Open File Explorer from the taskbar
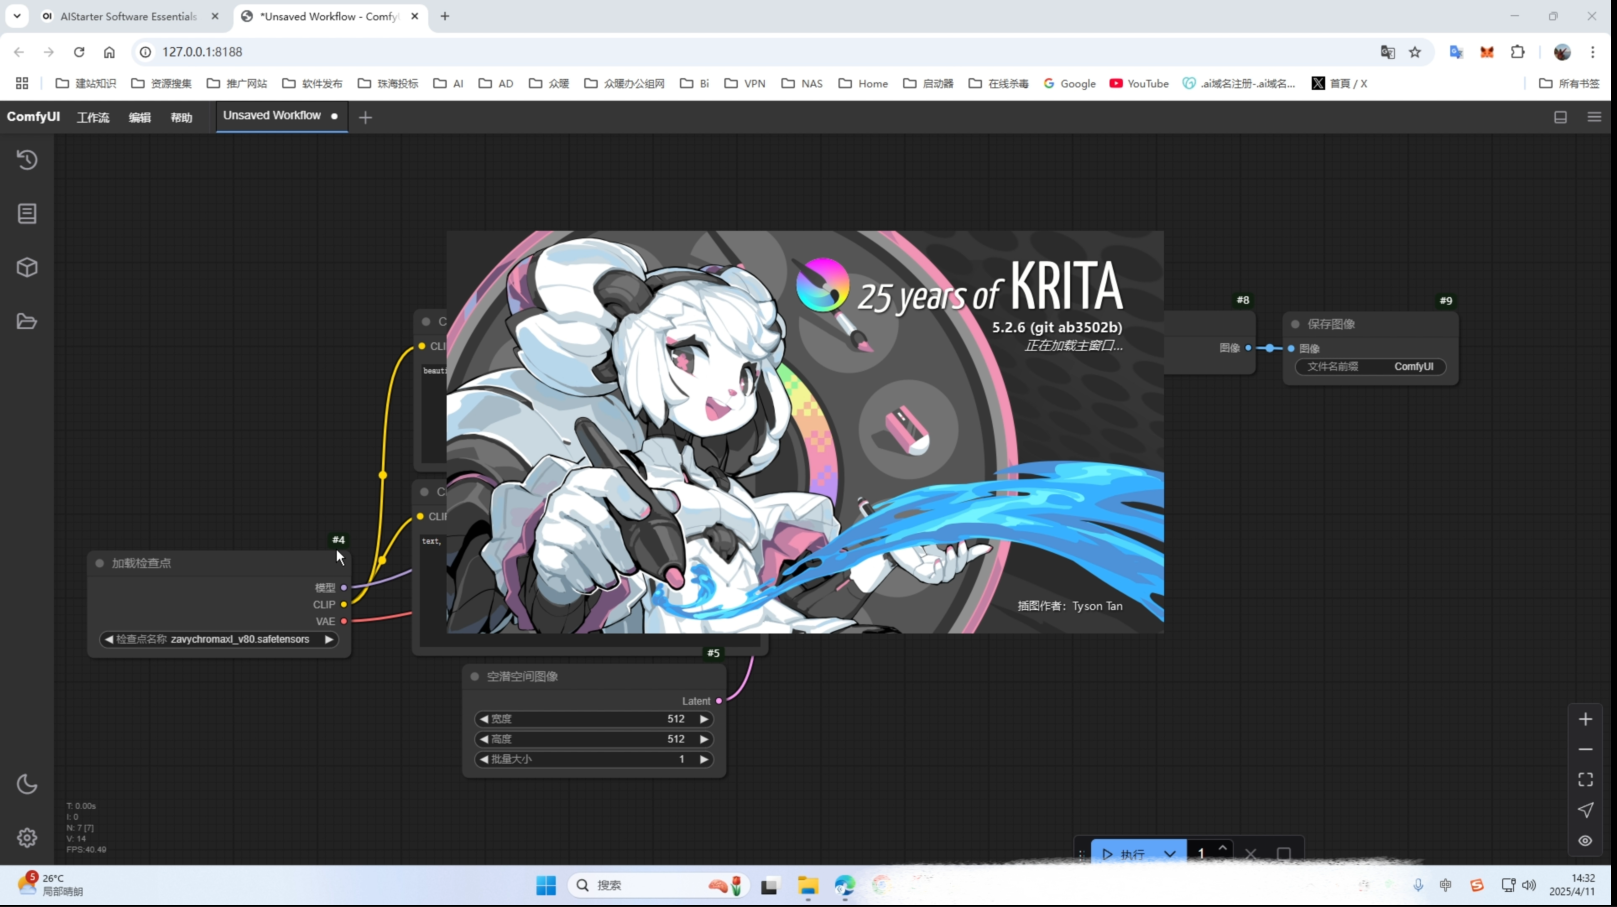Screen dimensions: 1617x907 pyautogui.click(x=808, y=885)
